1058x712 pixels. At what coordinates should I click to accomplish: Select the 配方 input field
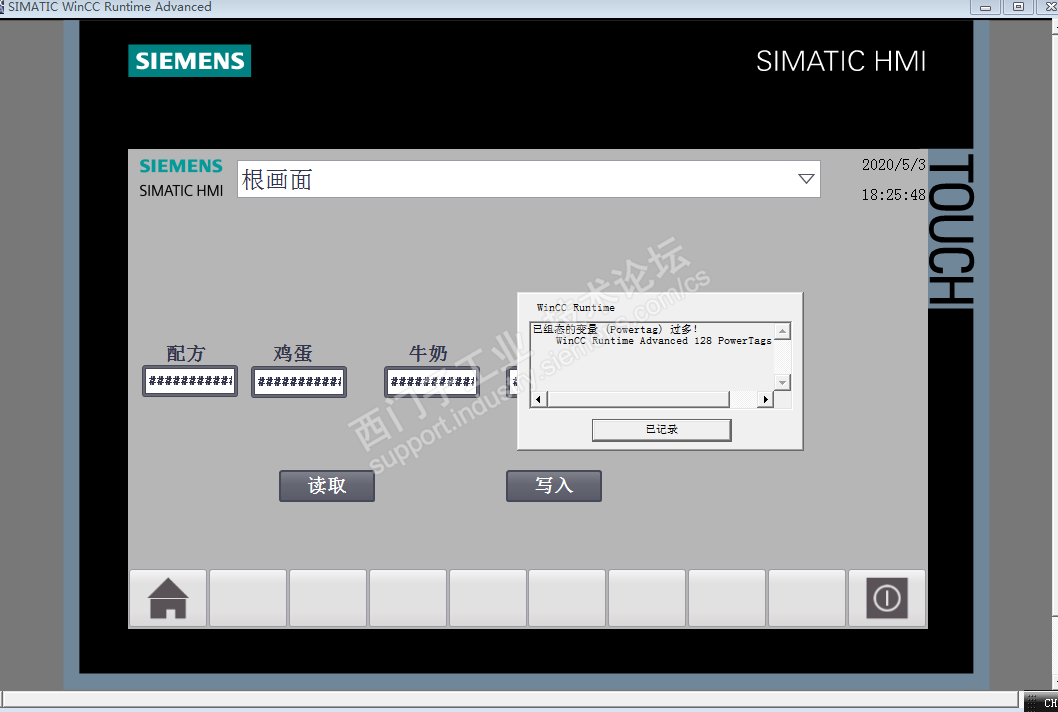[x=190, y=381]
